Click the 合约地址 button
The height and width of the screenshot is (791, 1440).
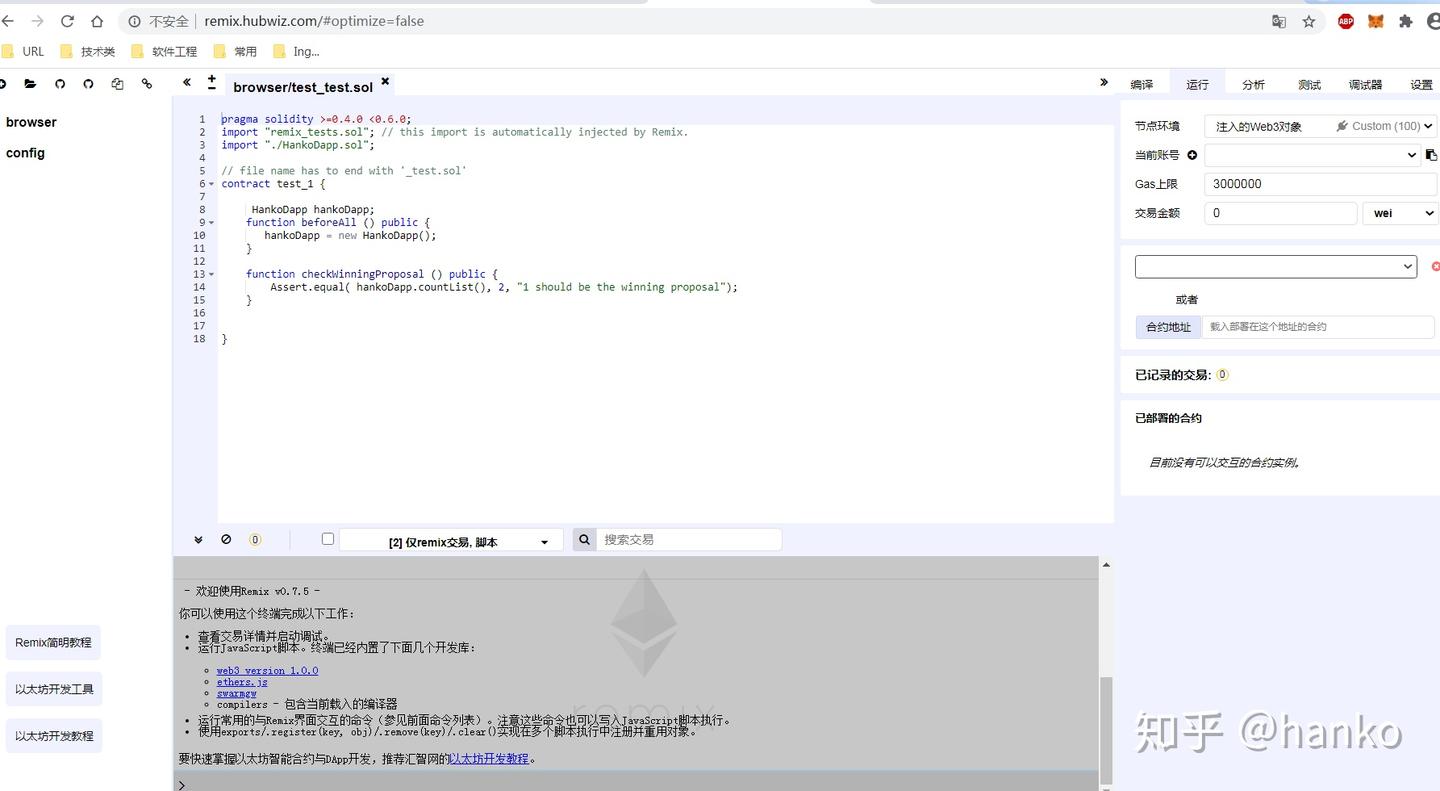point(1167,326)
